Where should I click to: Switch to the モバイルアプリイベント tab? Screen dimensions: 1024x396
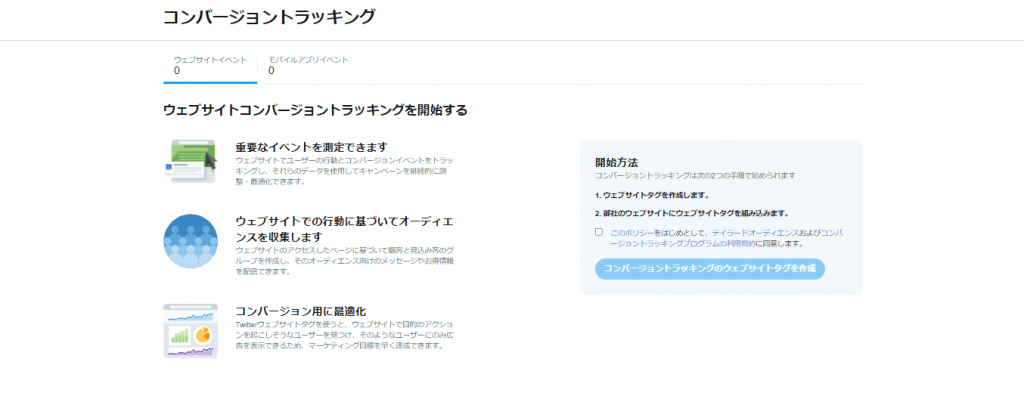pos(308,65)
